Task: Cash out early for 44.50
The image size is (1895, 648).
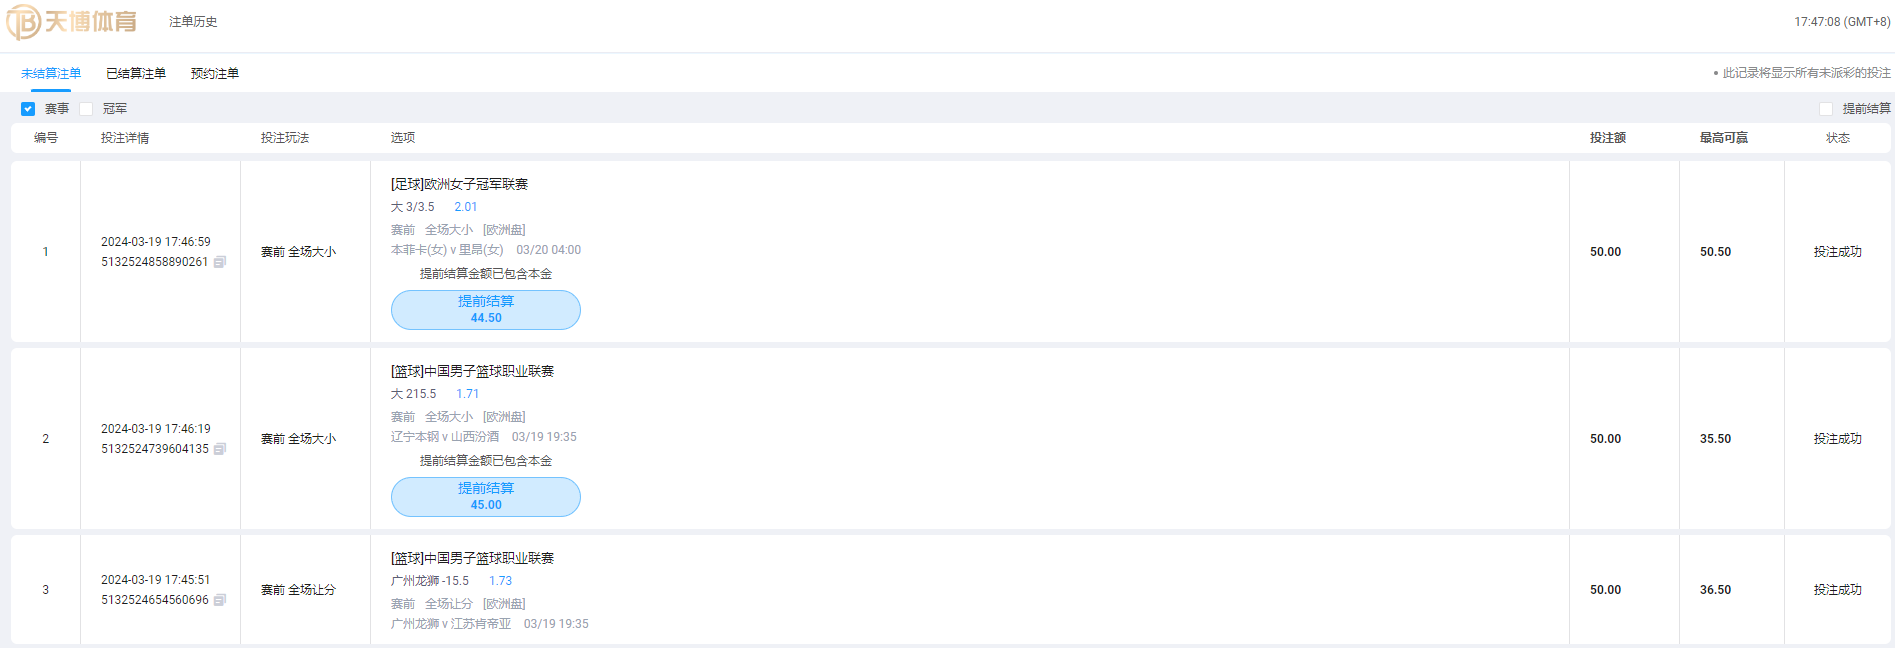Action: (x=486, y=310)
